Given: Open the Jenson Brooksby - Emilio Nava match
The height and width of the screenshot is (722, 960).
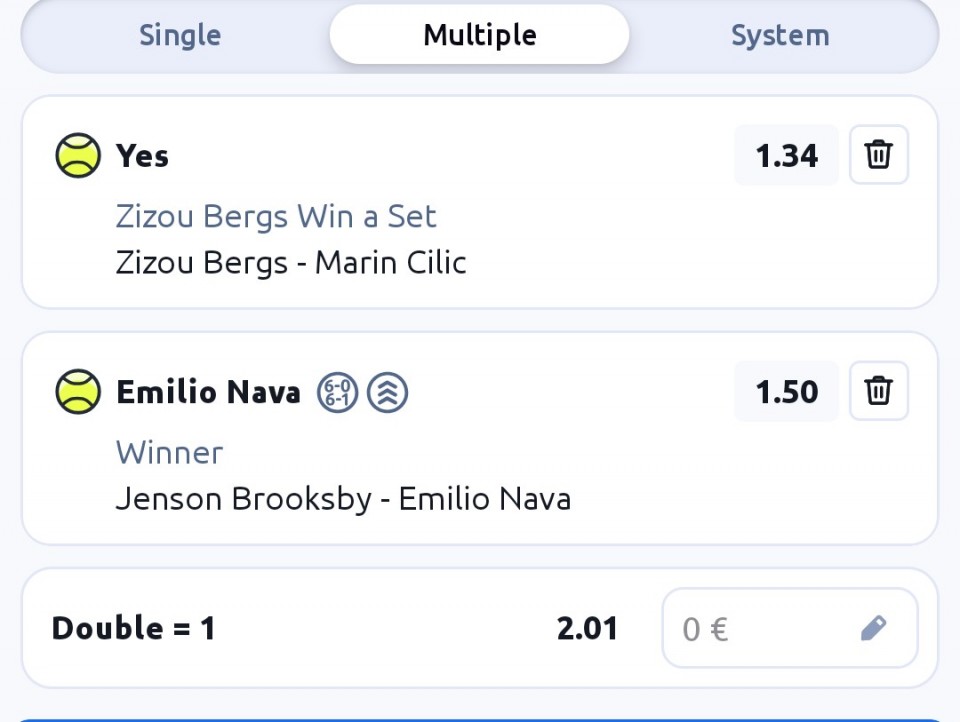Looking at the screenshot, I should (343, 499).
